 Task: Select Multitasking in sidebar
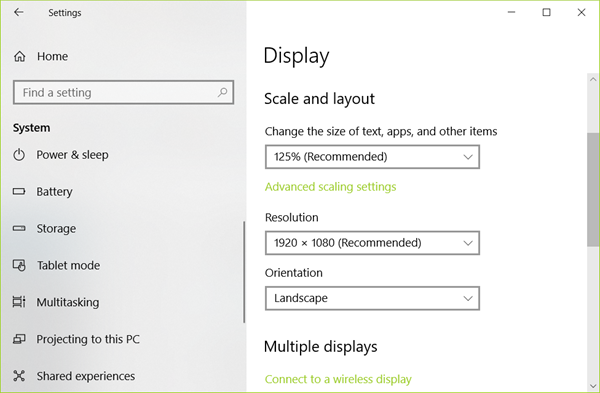click(68, 302)
